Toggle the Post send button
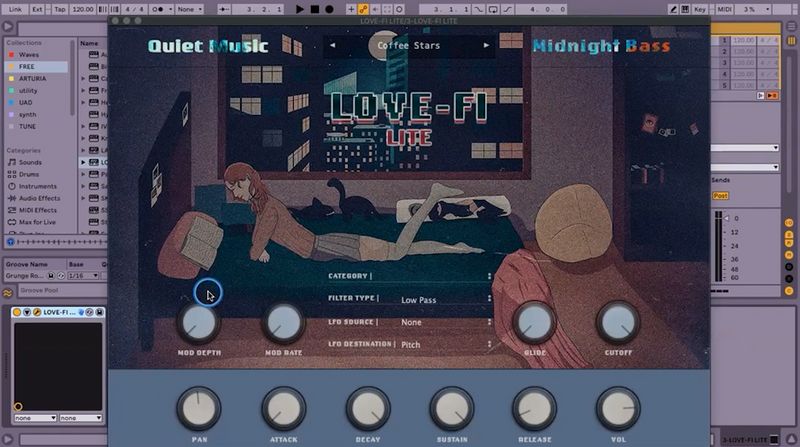Image resolution: width=800 pixels, height=447 pixels. pyautogui.click(x=720, y=195)
